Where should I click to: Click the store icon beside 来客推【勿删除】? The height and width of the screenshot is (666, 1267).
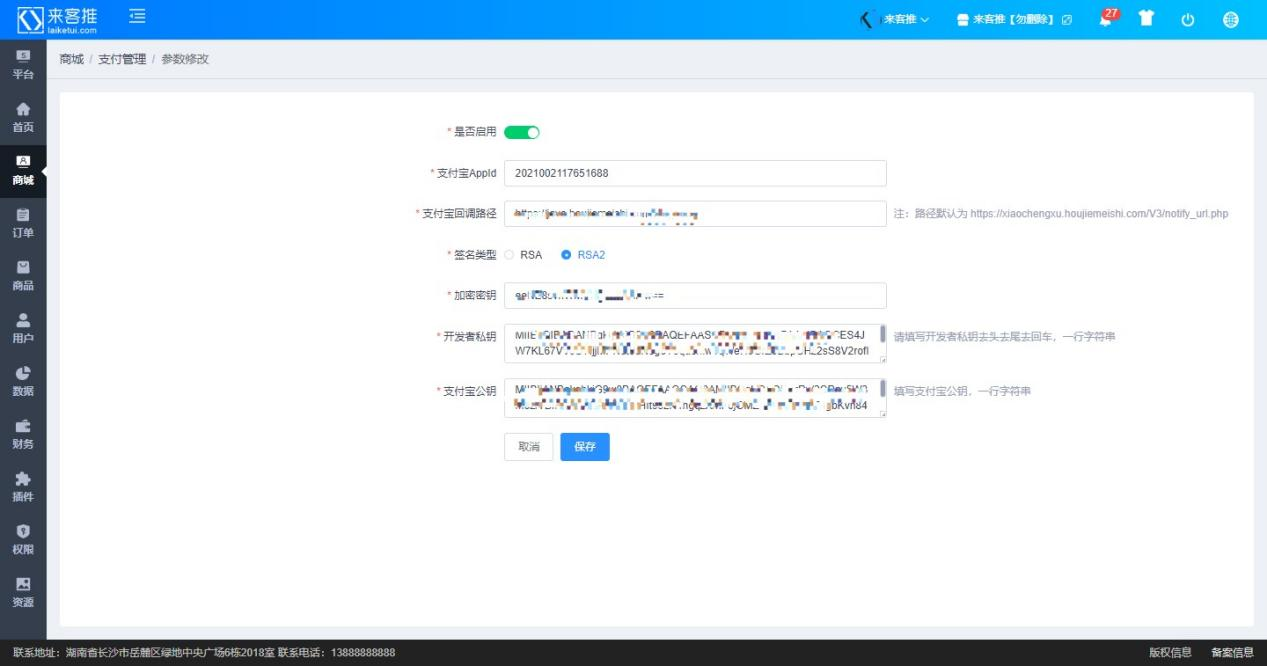[963, 20]
